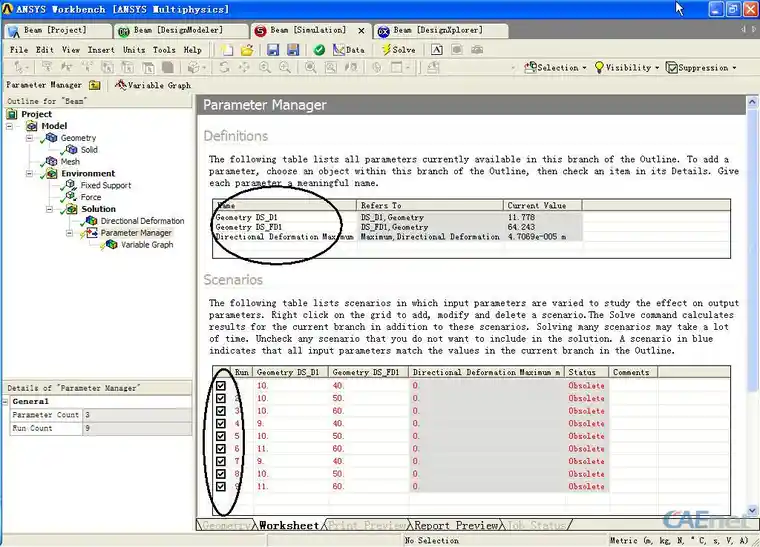Click the second Save As disk icon

click(293, 50)
